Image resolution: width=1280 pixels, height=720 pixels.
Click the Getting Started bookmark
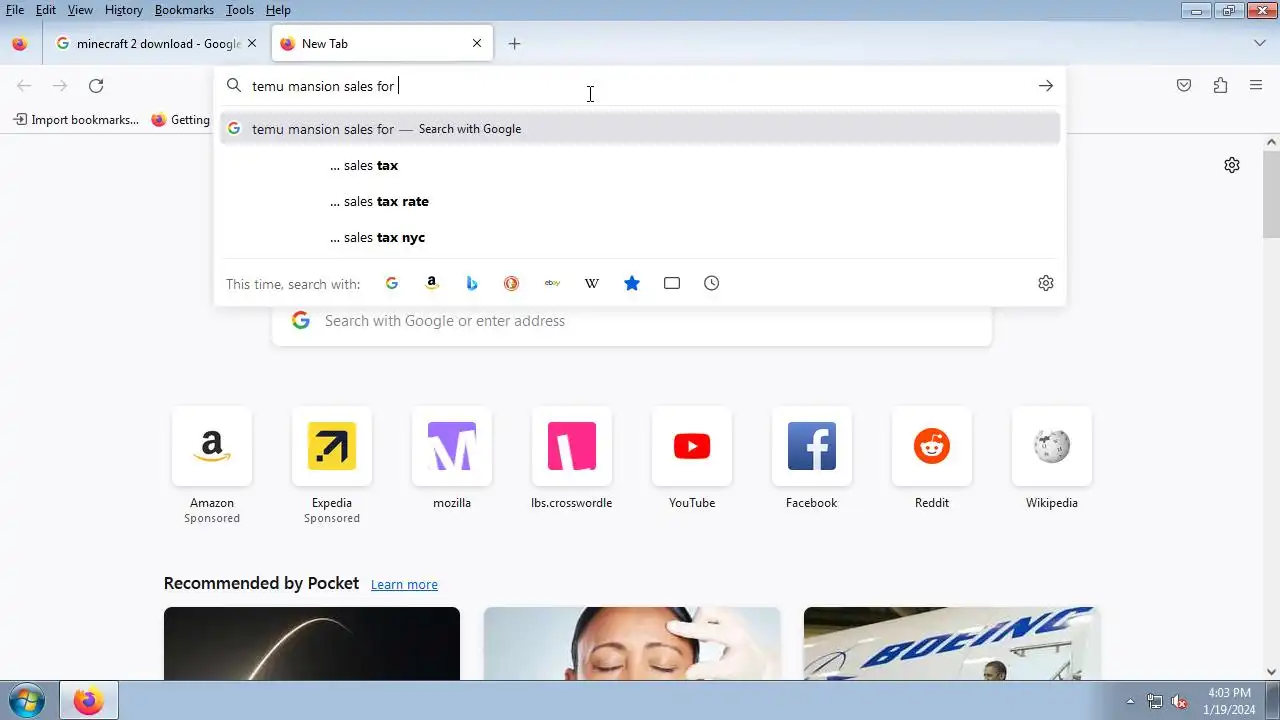coord(181,120)
